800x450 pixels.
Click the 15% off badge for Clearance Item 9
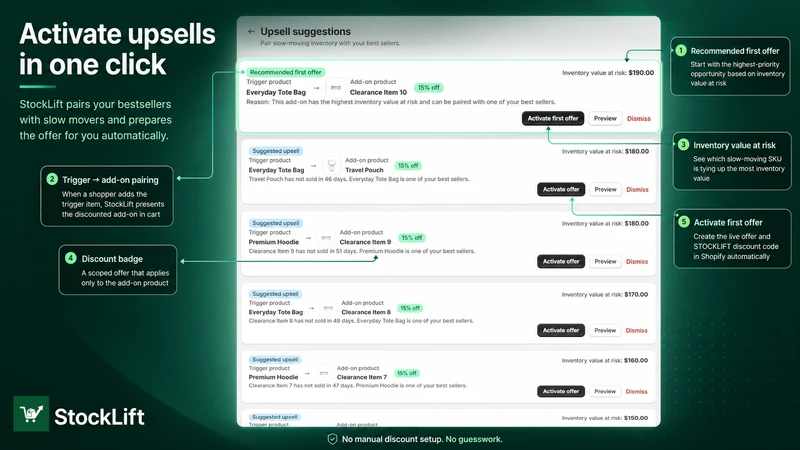(x=411, y=238)
